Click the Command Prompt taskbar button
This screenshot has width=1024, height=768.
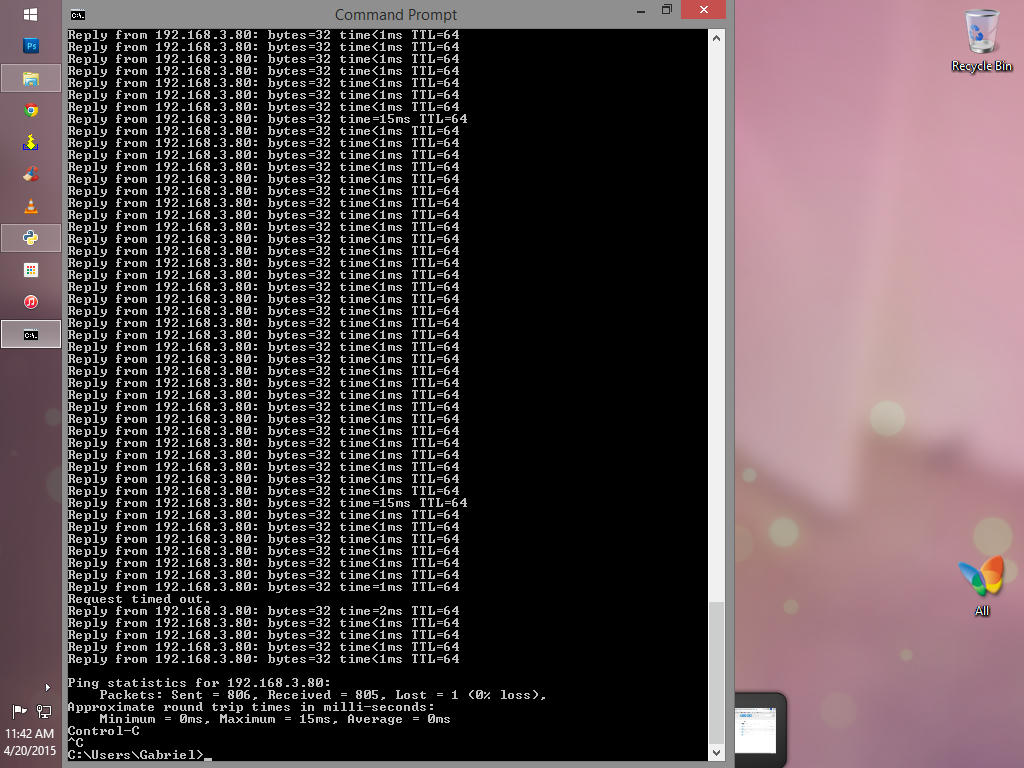31,334
